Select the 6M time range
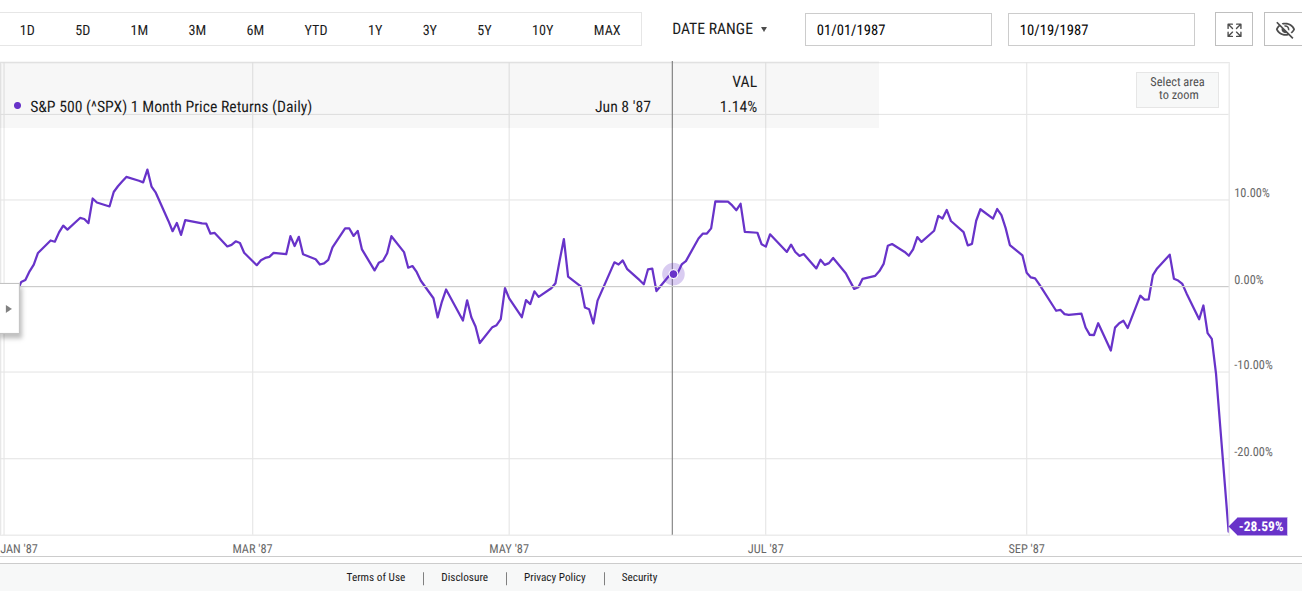Viewport: 1302px width, 591px height. pos(255,30)
